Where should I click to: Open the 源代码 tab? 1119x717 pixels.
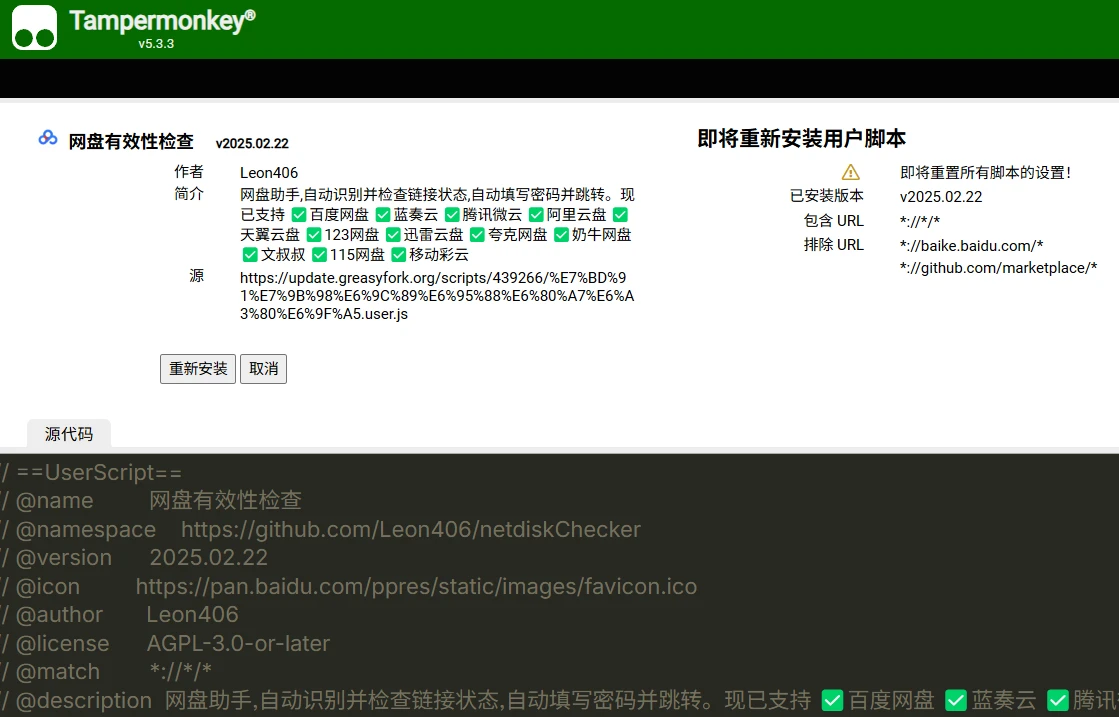[x=69, y=434]
